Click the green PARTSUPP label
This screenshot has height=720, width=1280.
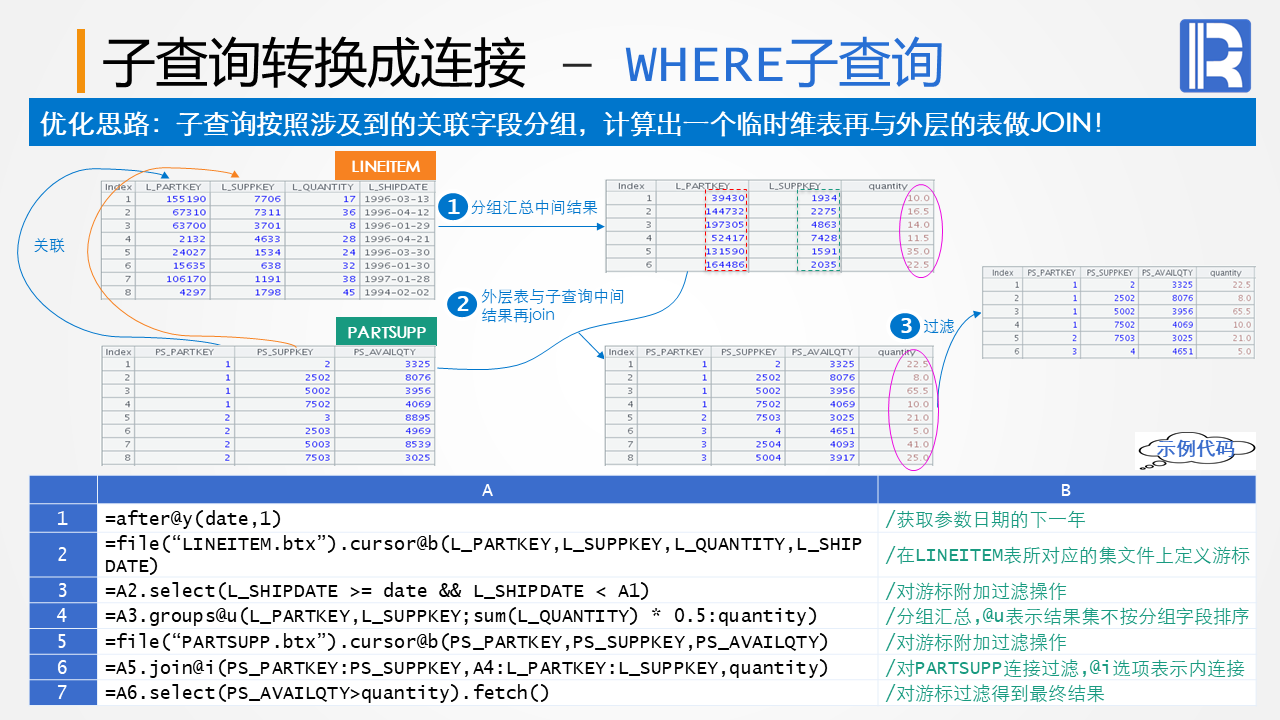click(x=386, y=332)
